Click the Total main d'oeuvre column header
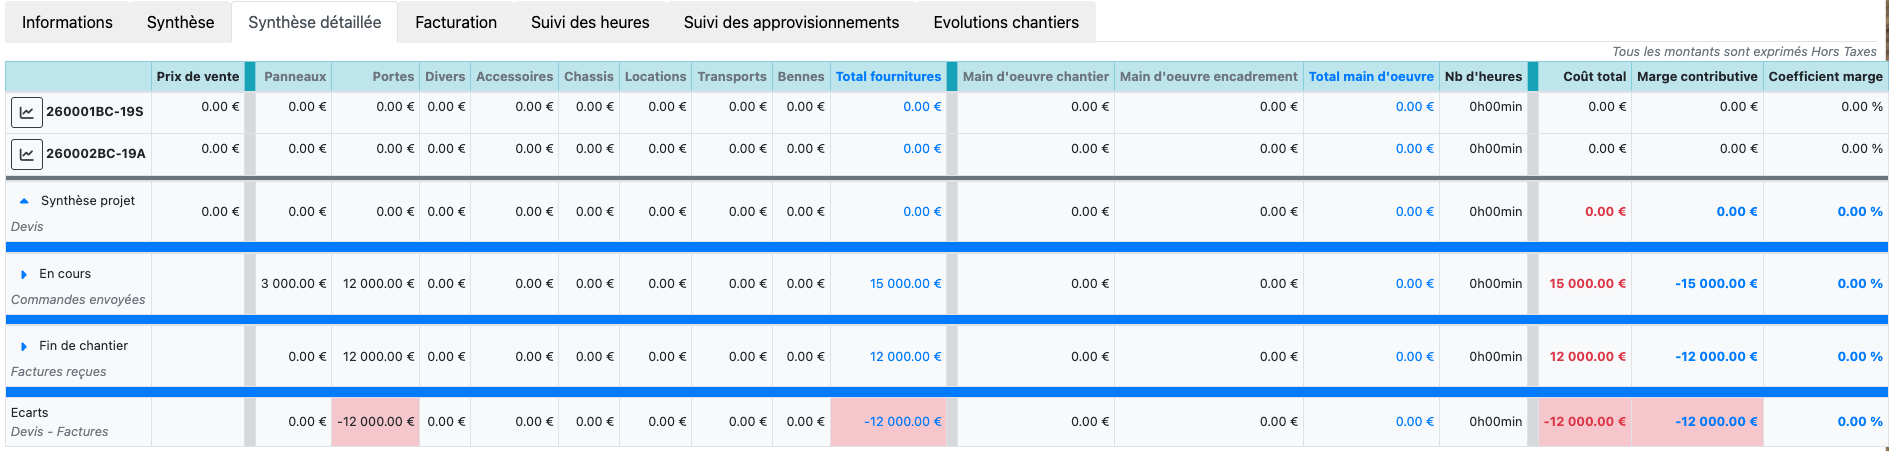 1370,77
